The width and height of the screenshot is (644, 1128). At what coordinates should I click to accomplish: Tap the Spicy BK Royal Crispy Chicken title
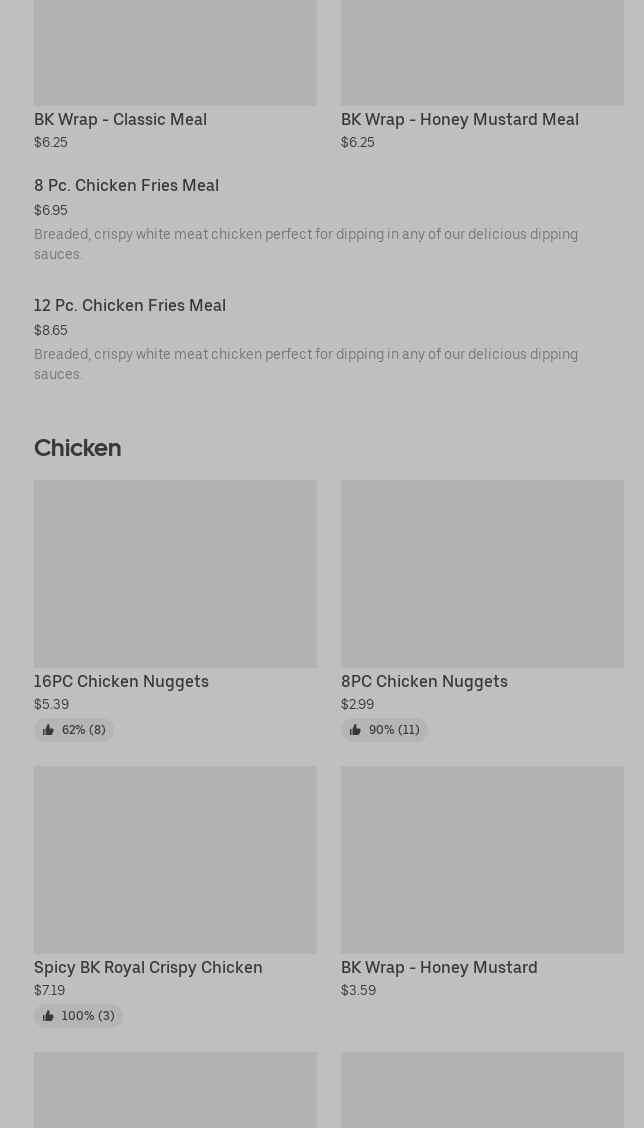148,967
